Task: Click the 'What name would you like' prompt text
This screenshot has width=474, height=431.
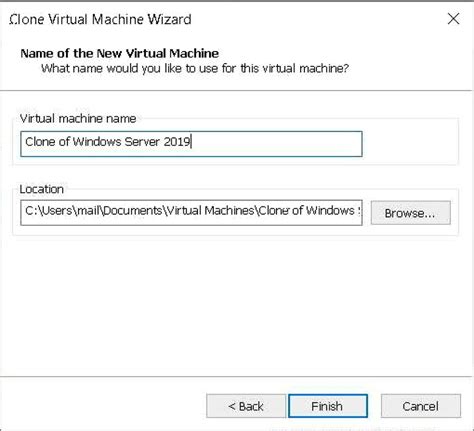Action: pos(195,68)
